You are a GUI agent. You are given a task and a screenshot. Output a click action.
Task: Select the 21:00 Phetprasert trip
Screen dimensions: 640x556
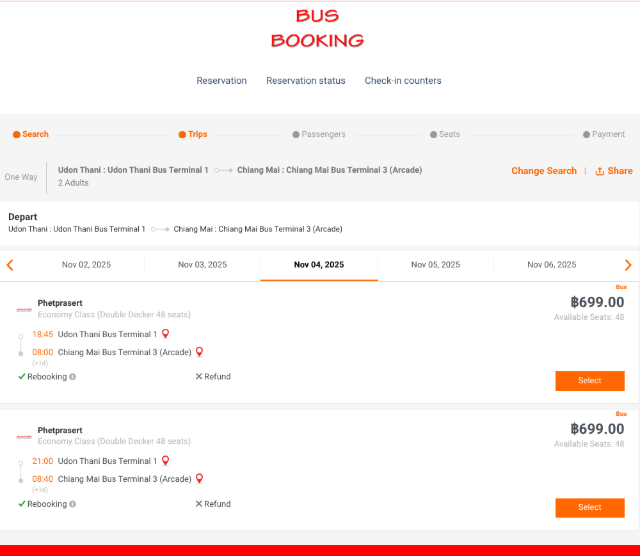(x=589, y=508)
